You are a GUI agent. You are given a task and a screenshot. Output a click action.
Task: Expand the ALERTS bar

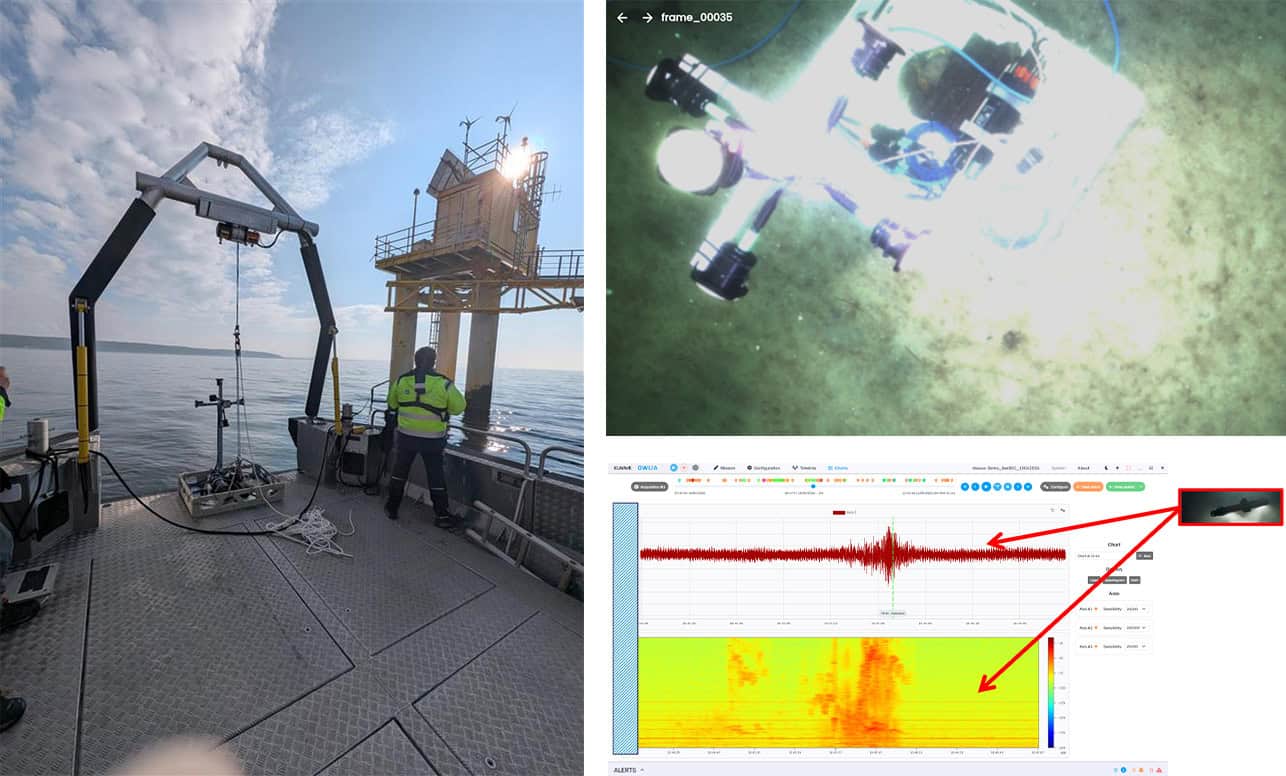point(630,770)
